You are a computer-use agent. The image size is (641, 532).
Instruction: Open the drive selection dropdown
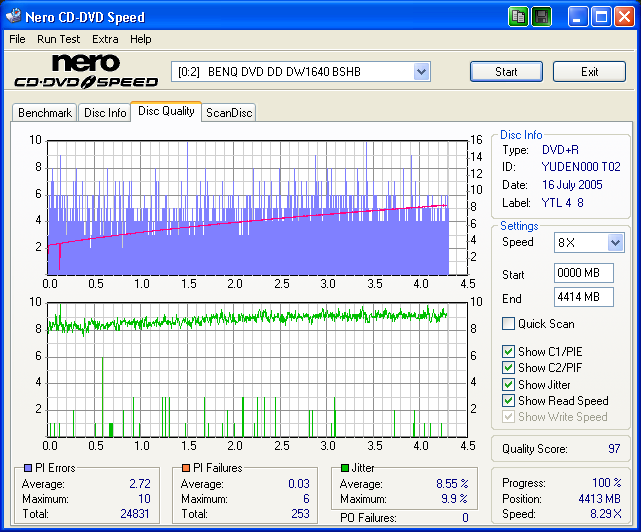421,72
